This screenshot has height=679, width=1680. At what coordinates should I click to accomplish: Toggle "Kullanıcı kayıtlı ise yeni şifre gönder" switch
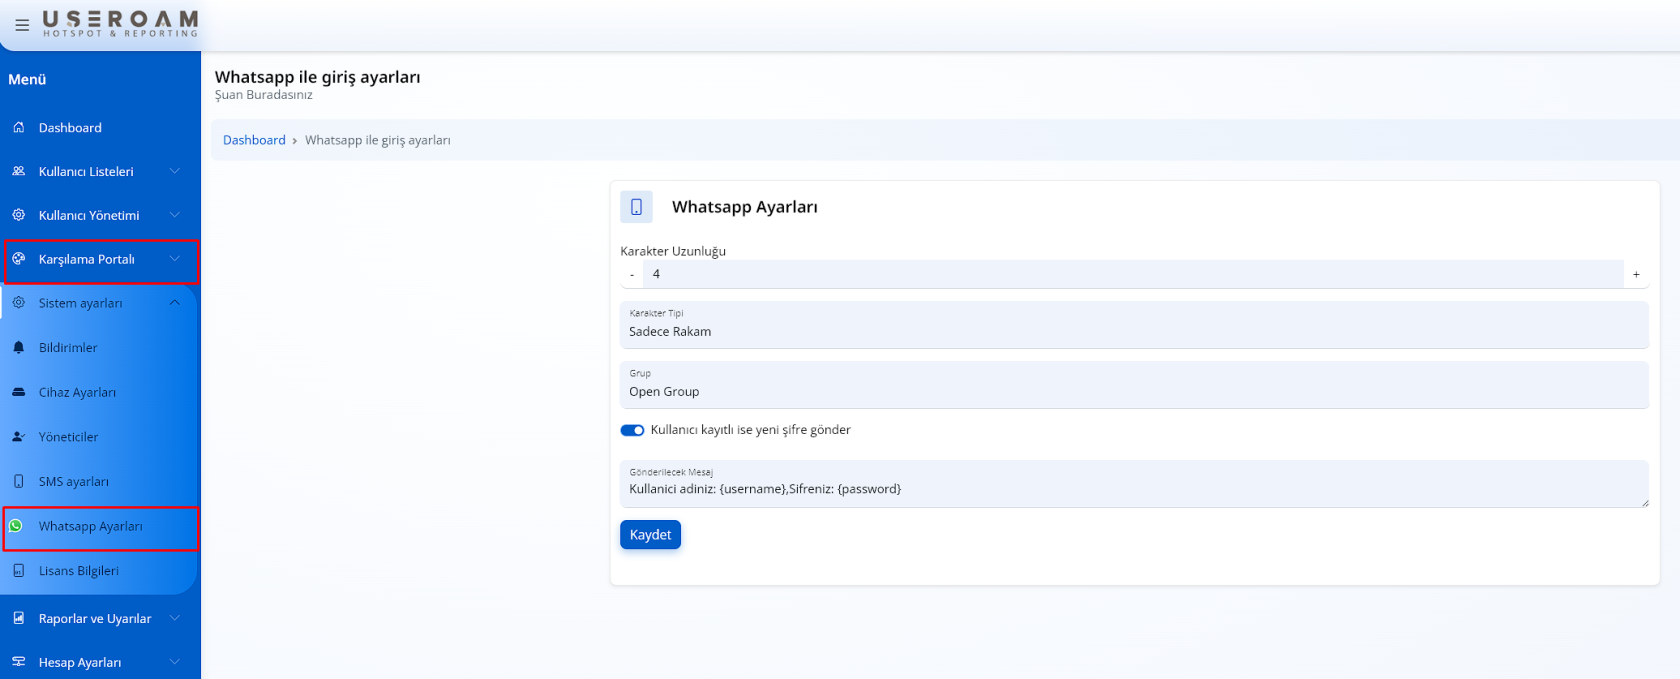tap(632, 430)
